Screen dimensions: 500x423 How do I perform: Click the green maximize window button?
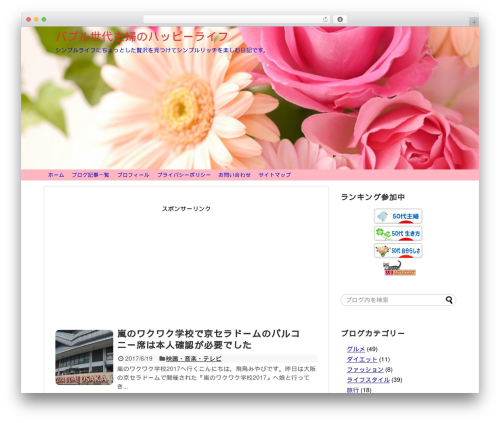[x=44, y=19]
